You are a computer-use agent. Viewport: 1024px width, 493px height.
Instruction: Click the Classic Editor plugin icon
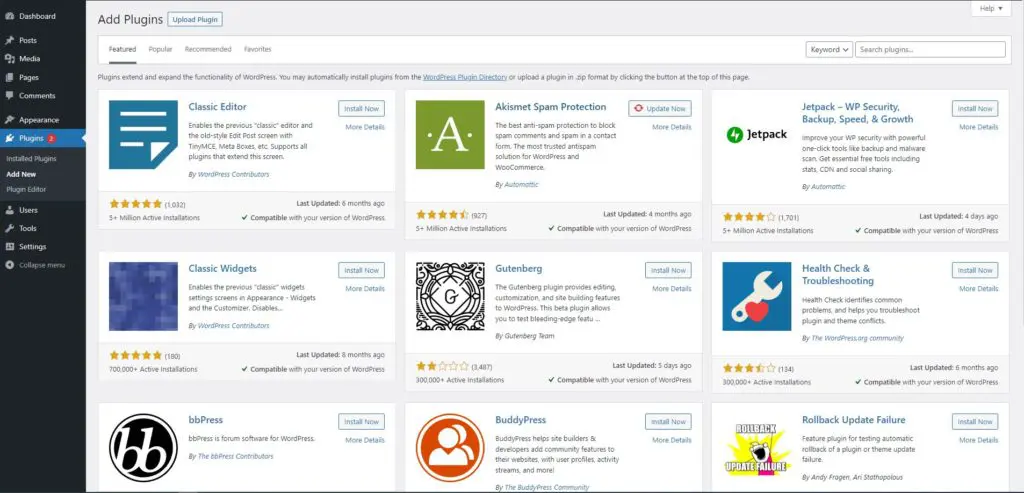coord(143,135)
